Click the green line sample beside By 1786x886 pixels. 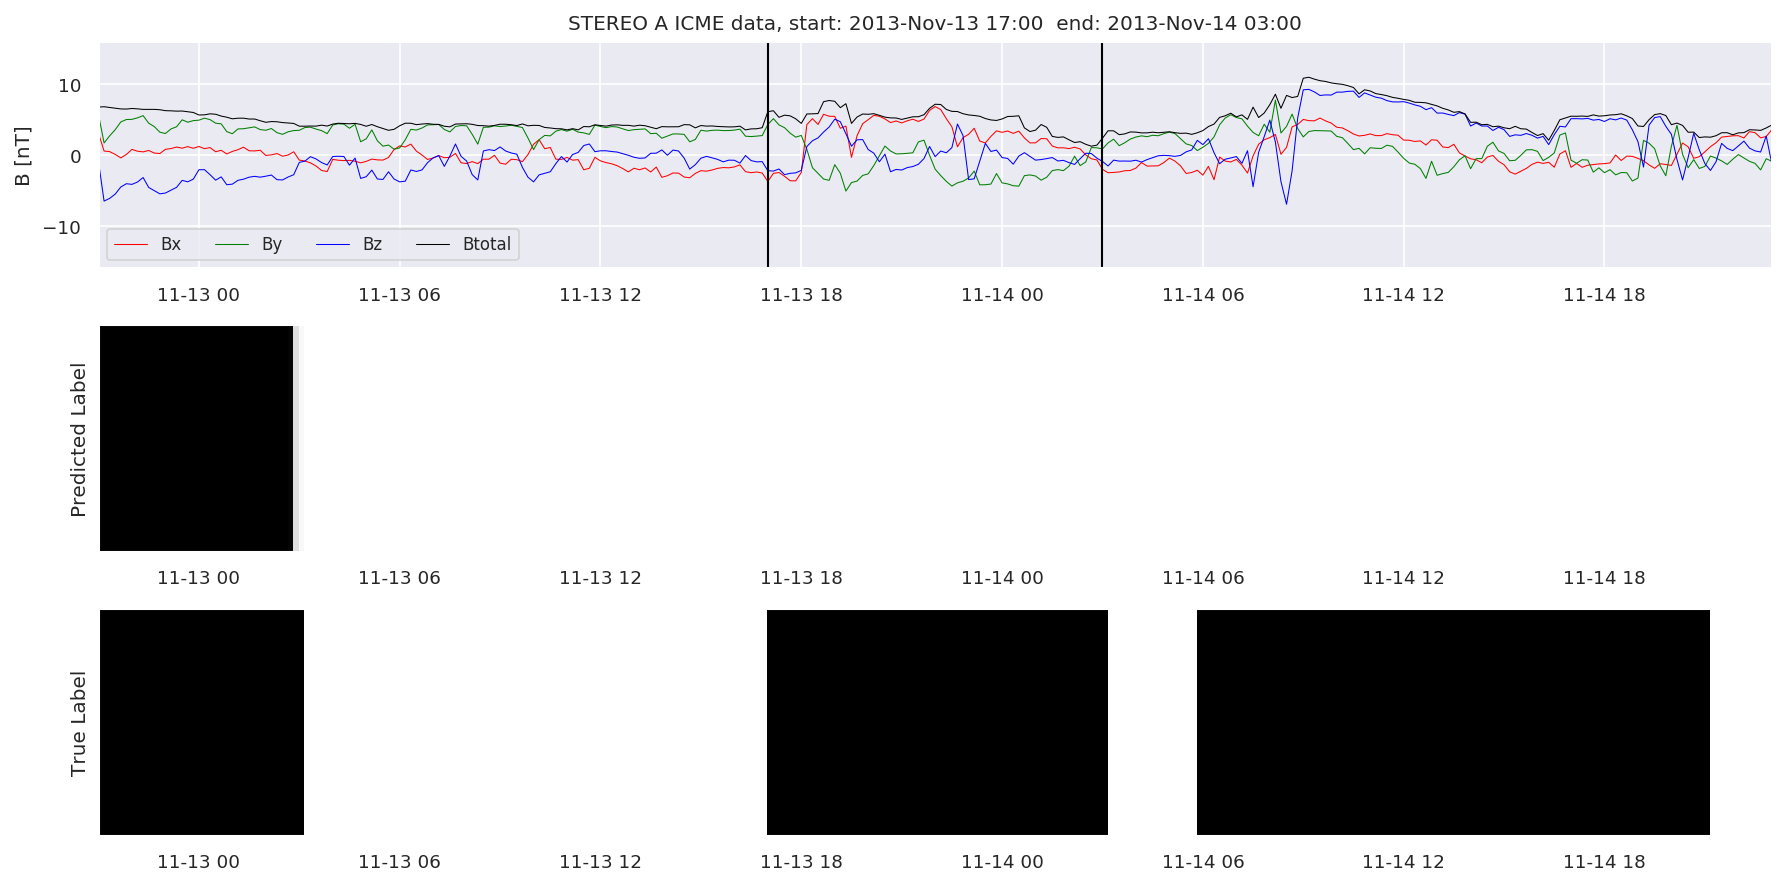(232, 245)
